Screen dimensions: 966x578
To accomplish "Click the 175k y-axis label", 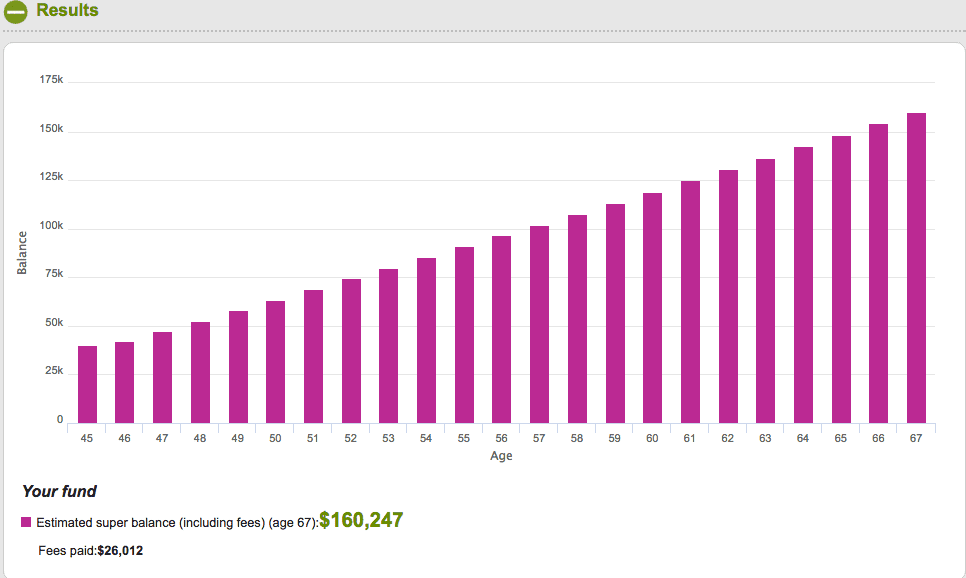I will pyautogui.click(x=51, y=79).
